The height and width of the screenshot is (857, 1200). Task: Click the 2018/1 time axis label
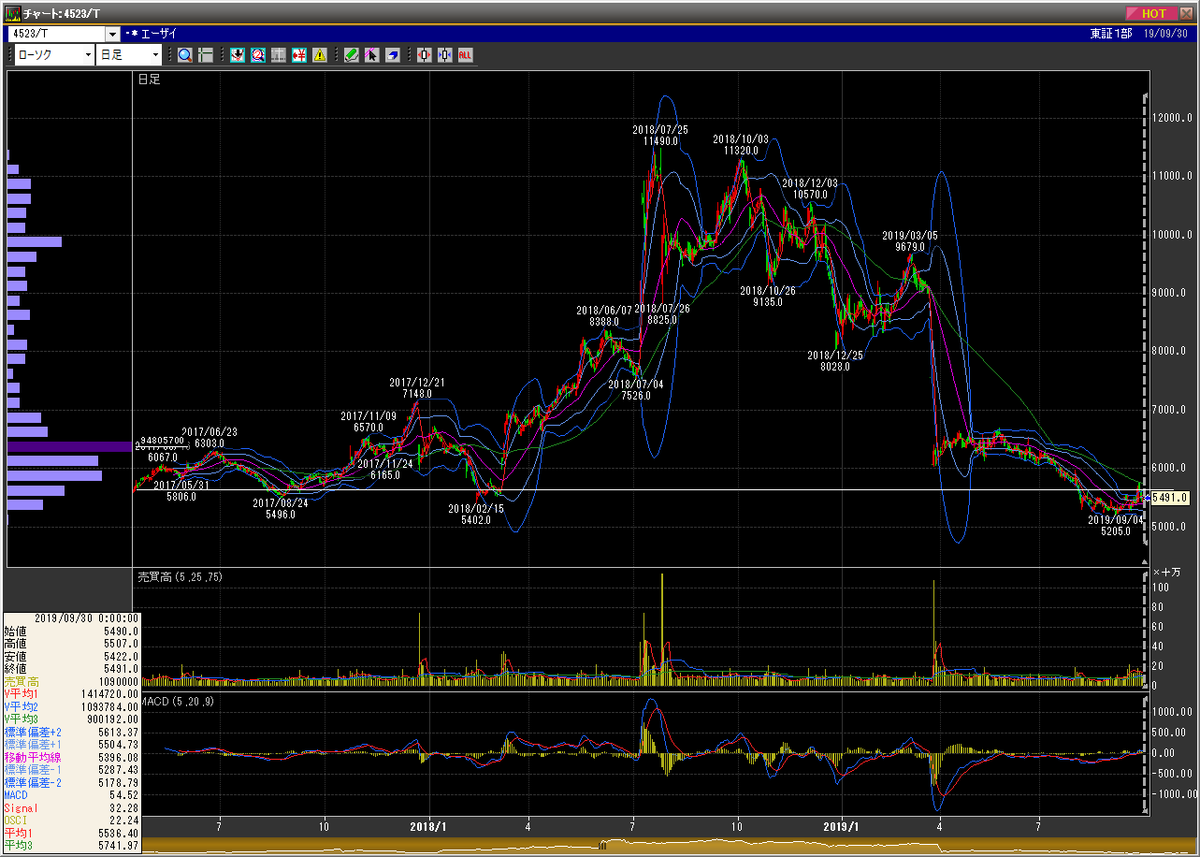429,826
